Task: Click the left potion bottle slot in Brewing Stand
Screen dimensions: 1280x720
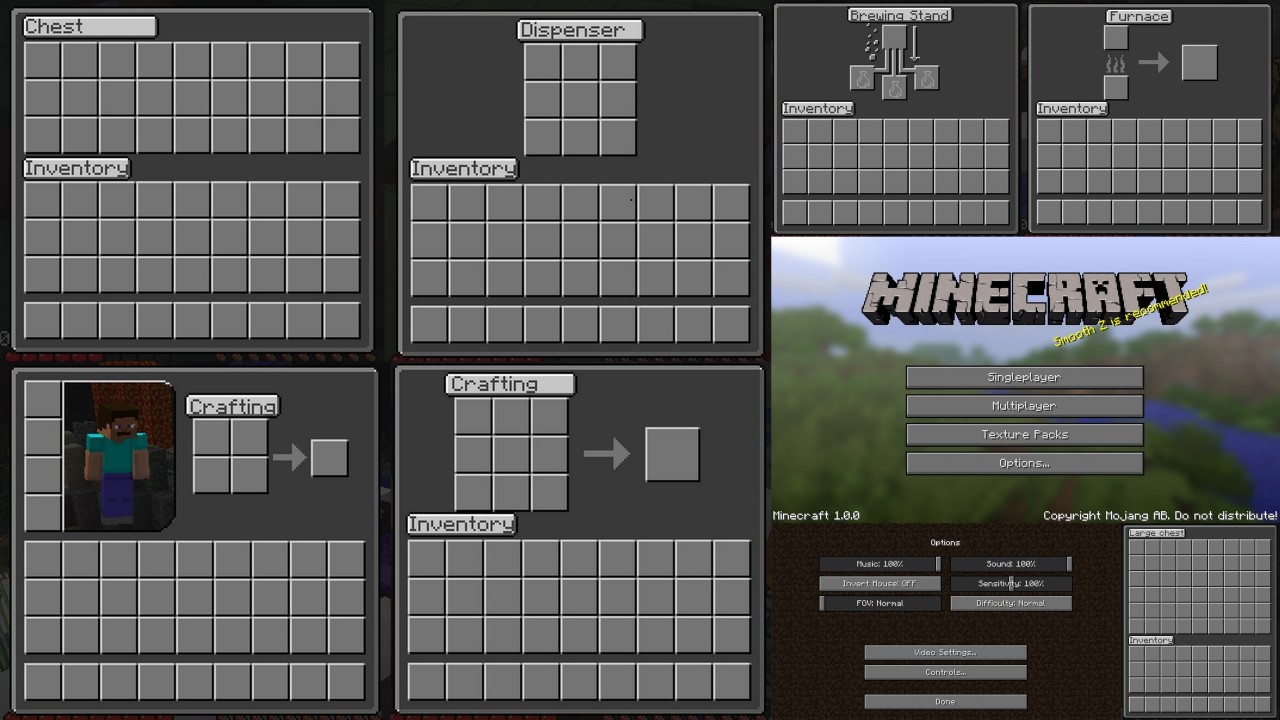Action: pos(863,78)
